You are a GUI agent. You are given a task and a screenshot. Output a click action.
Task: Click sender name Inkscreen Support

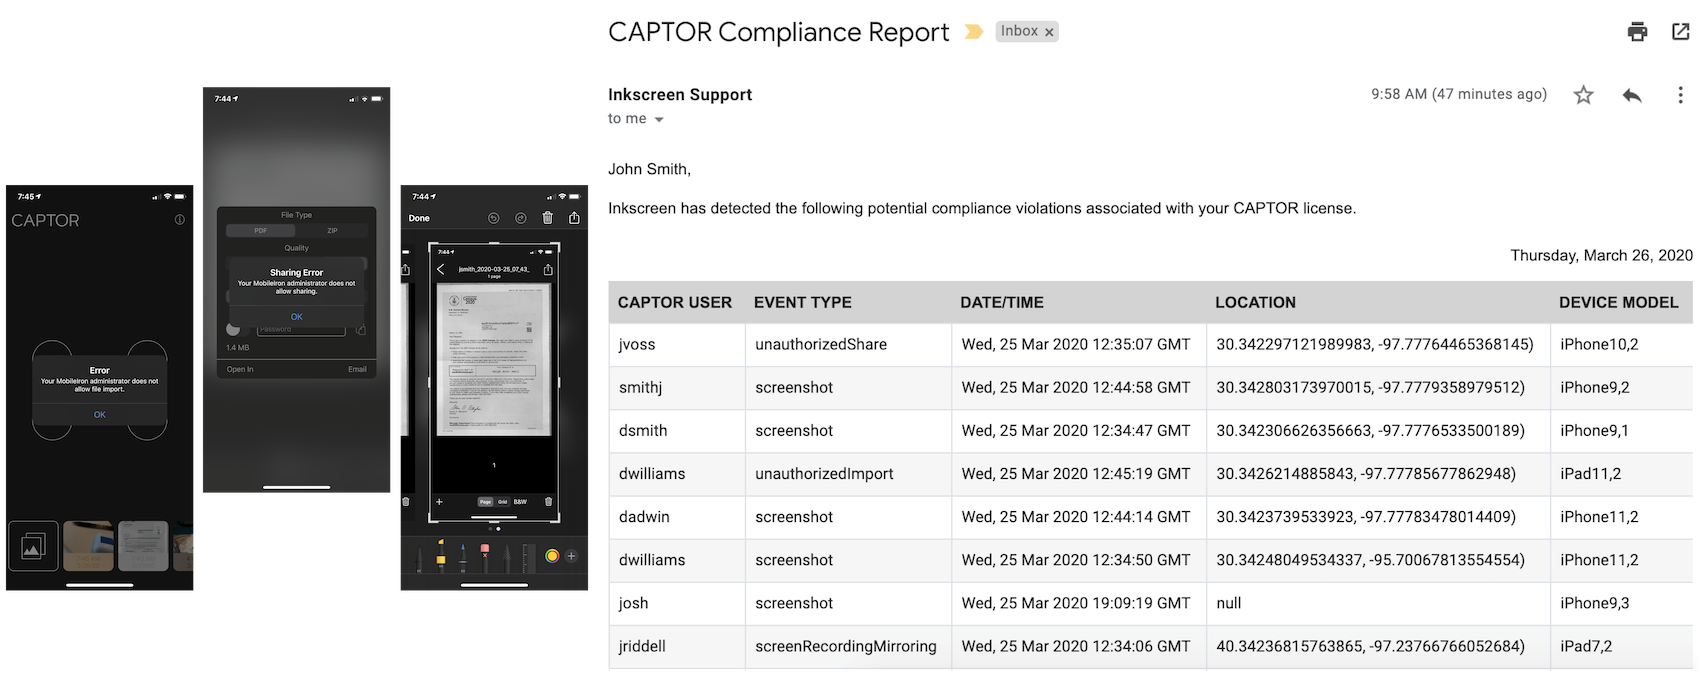[x=680, y=95]
